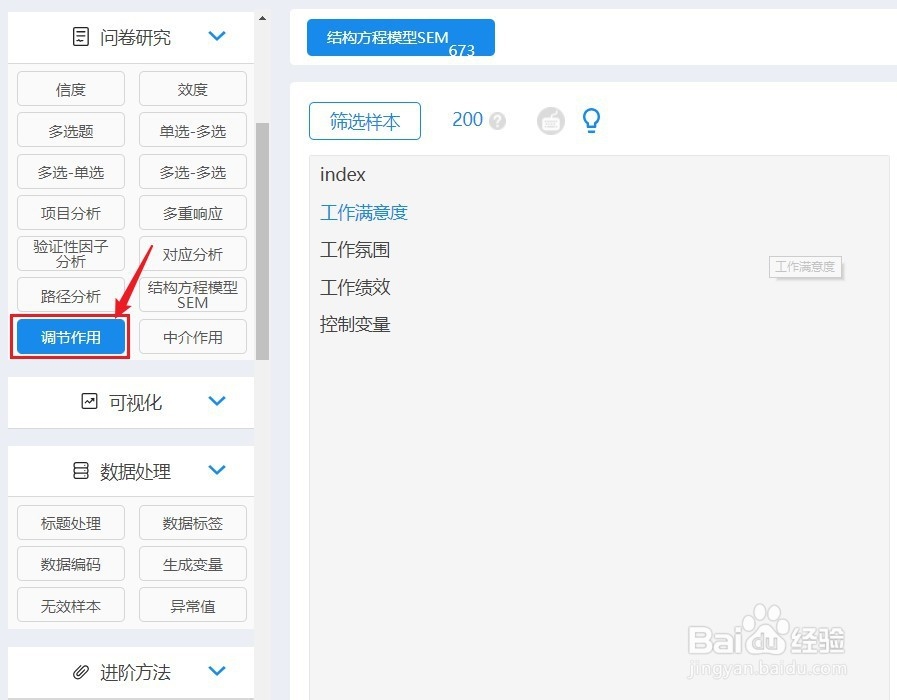Click 生成变量
Viewport: 897px width, 700px height.
coord(193,564)
